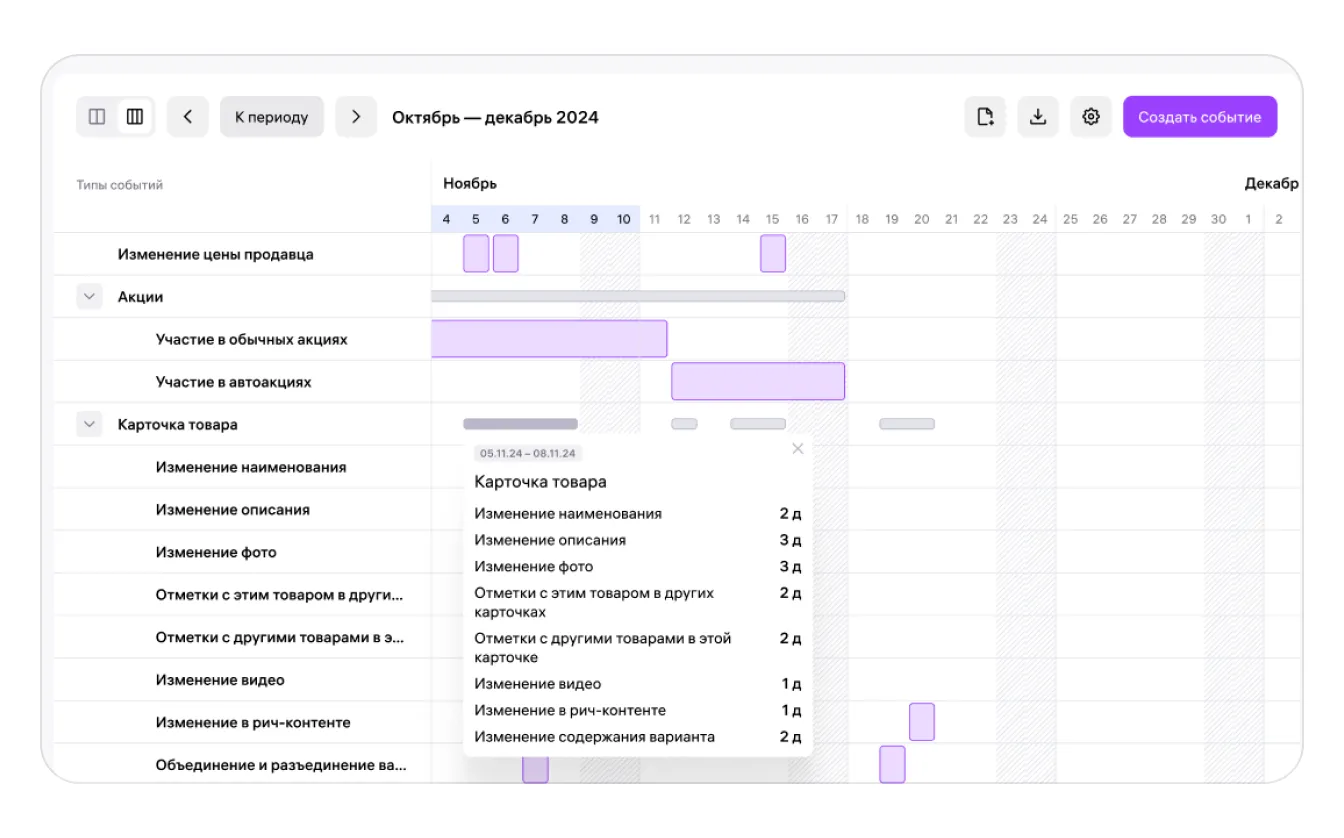Click the download icon
The image size is (1344, 838).
(x=1038, y=117)
